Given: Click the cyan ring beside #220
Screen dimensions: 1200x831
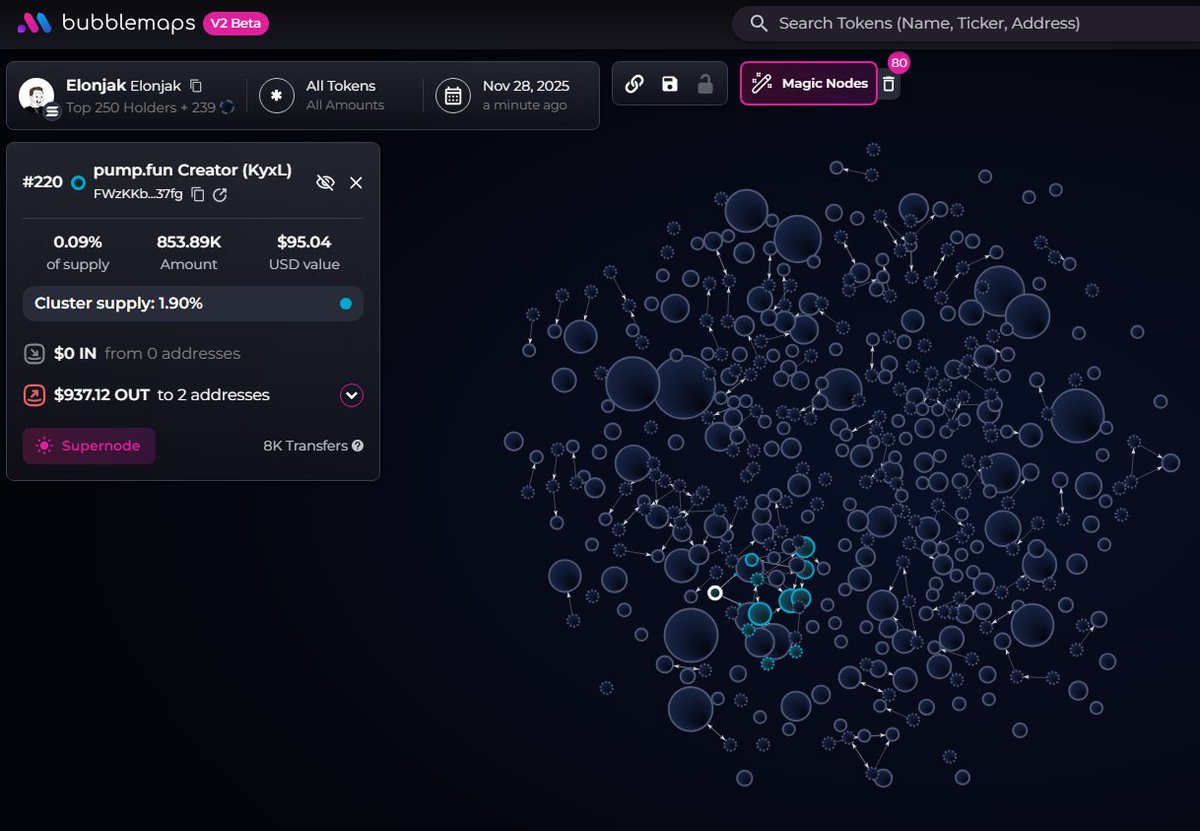Looking at the screenshot, I should 78,182.
